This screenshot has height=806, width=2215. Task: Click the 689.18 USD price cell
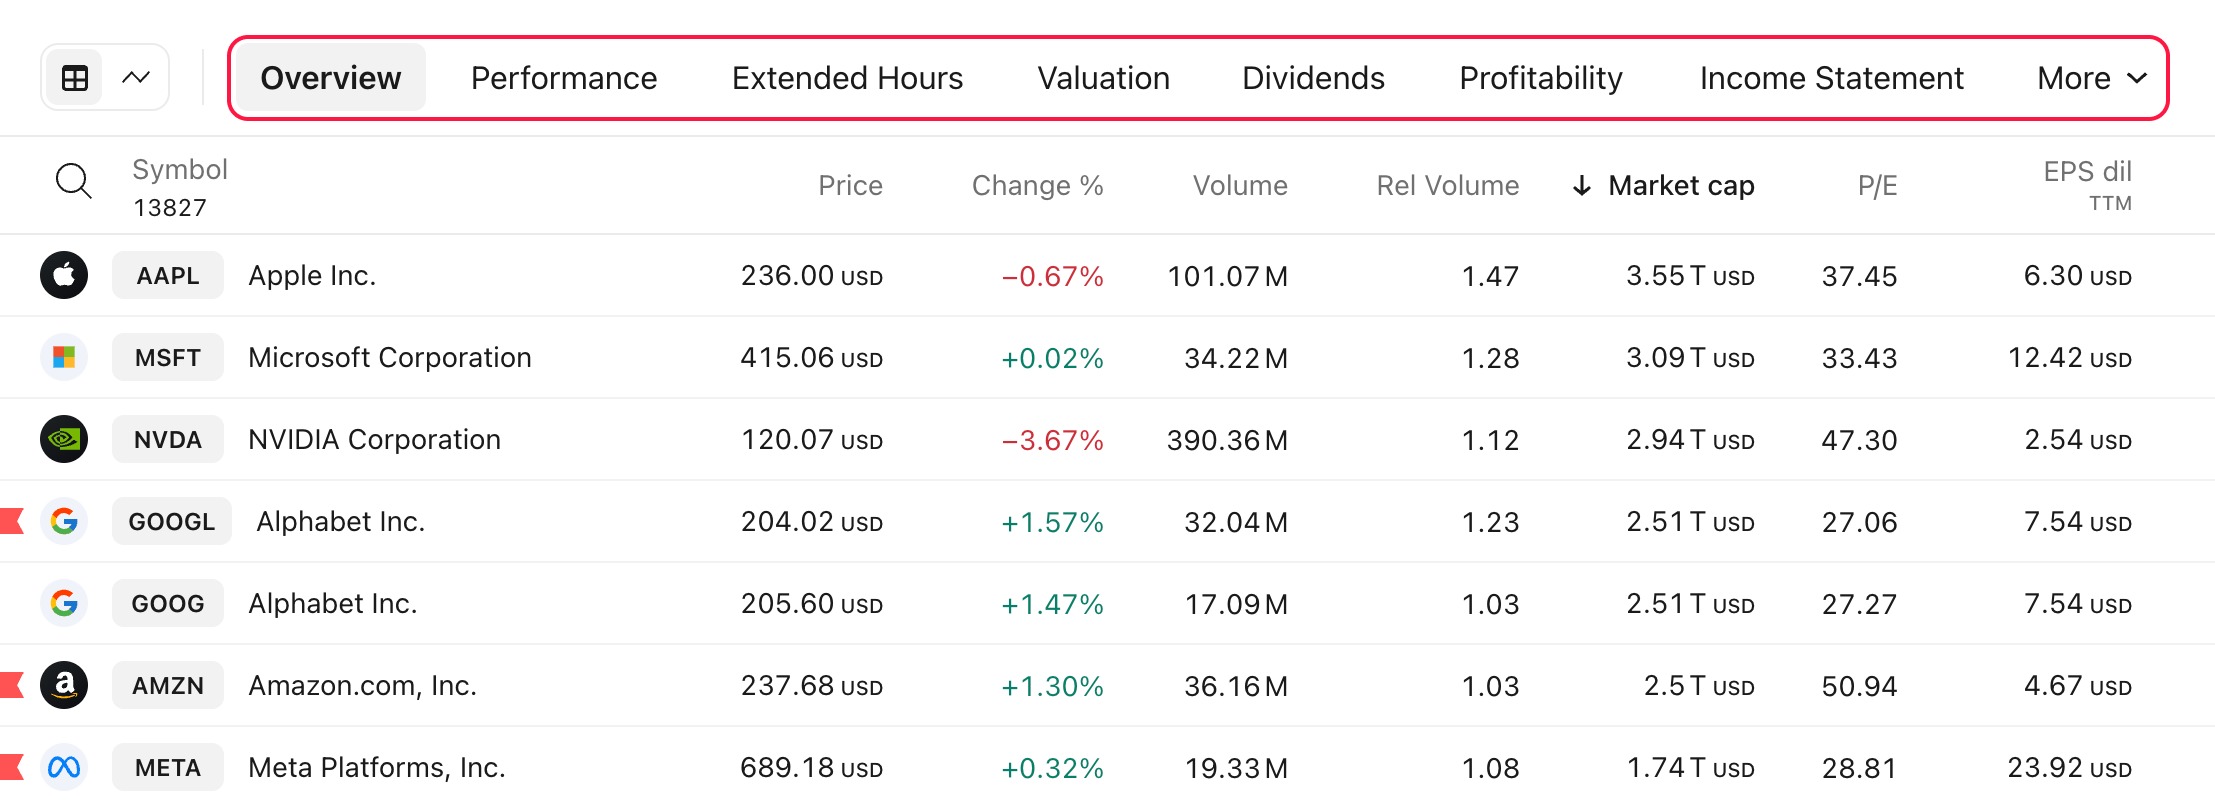pos(812,768)
